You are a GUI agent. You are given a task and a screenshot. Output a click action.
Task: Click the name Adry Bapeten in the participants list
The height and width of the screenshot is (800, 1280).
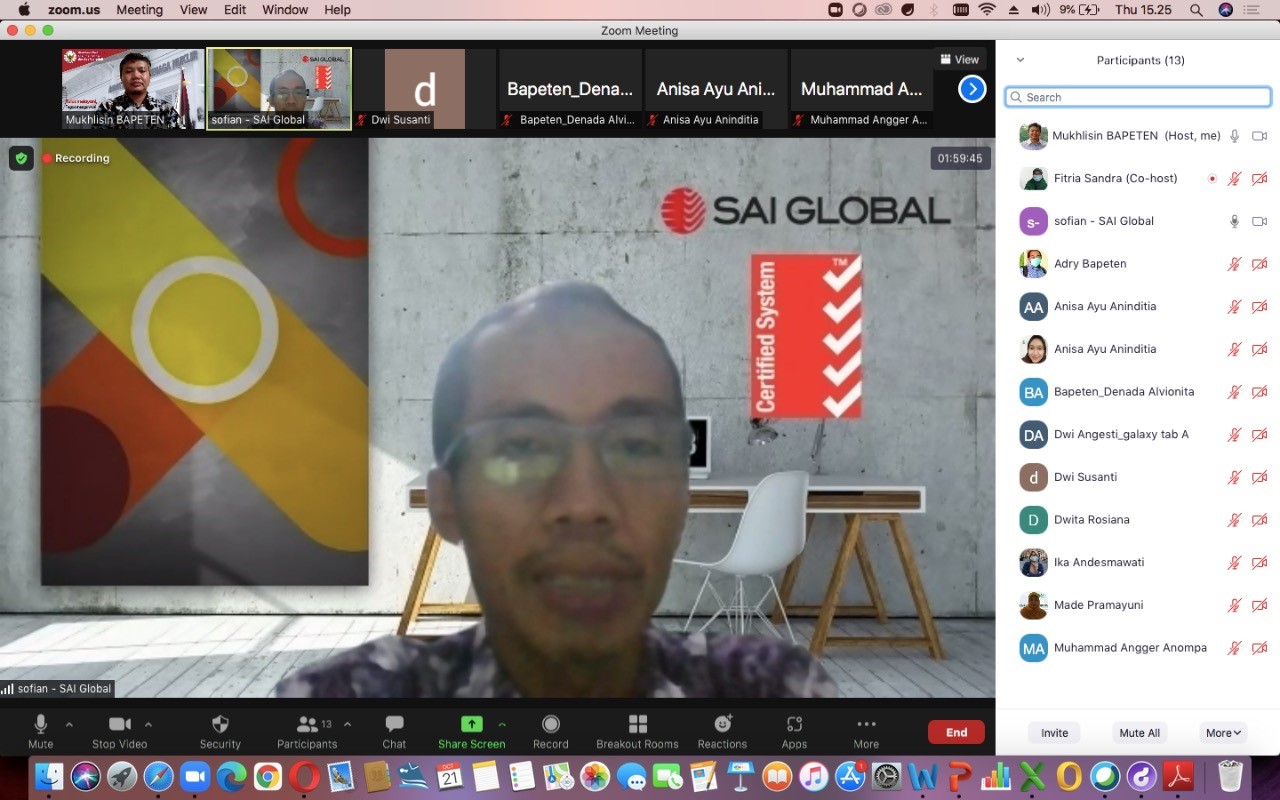(x=1090, y=264)
